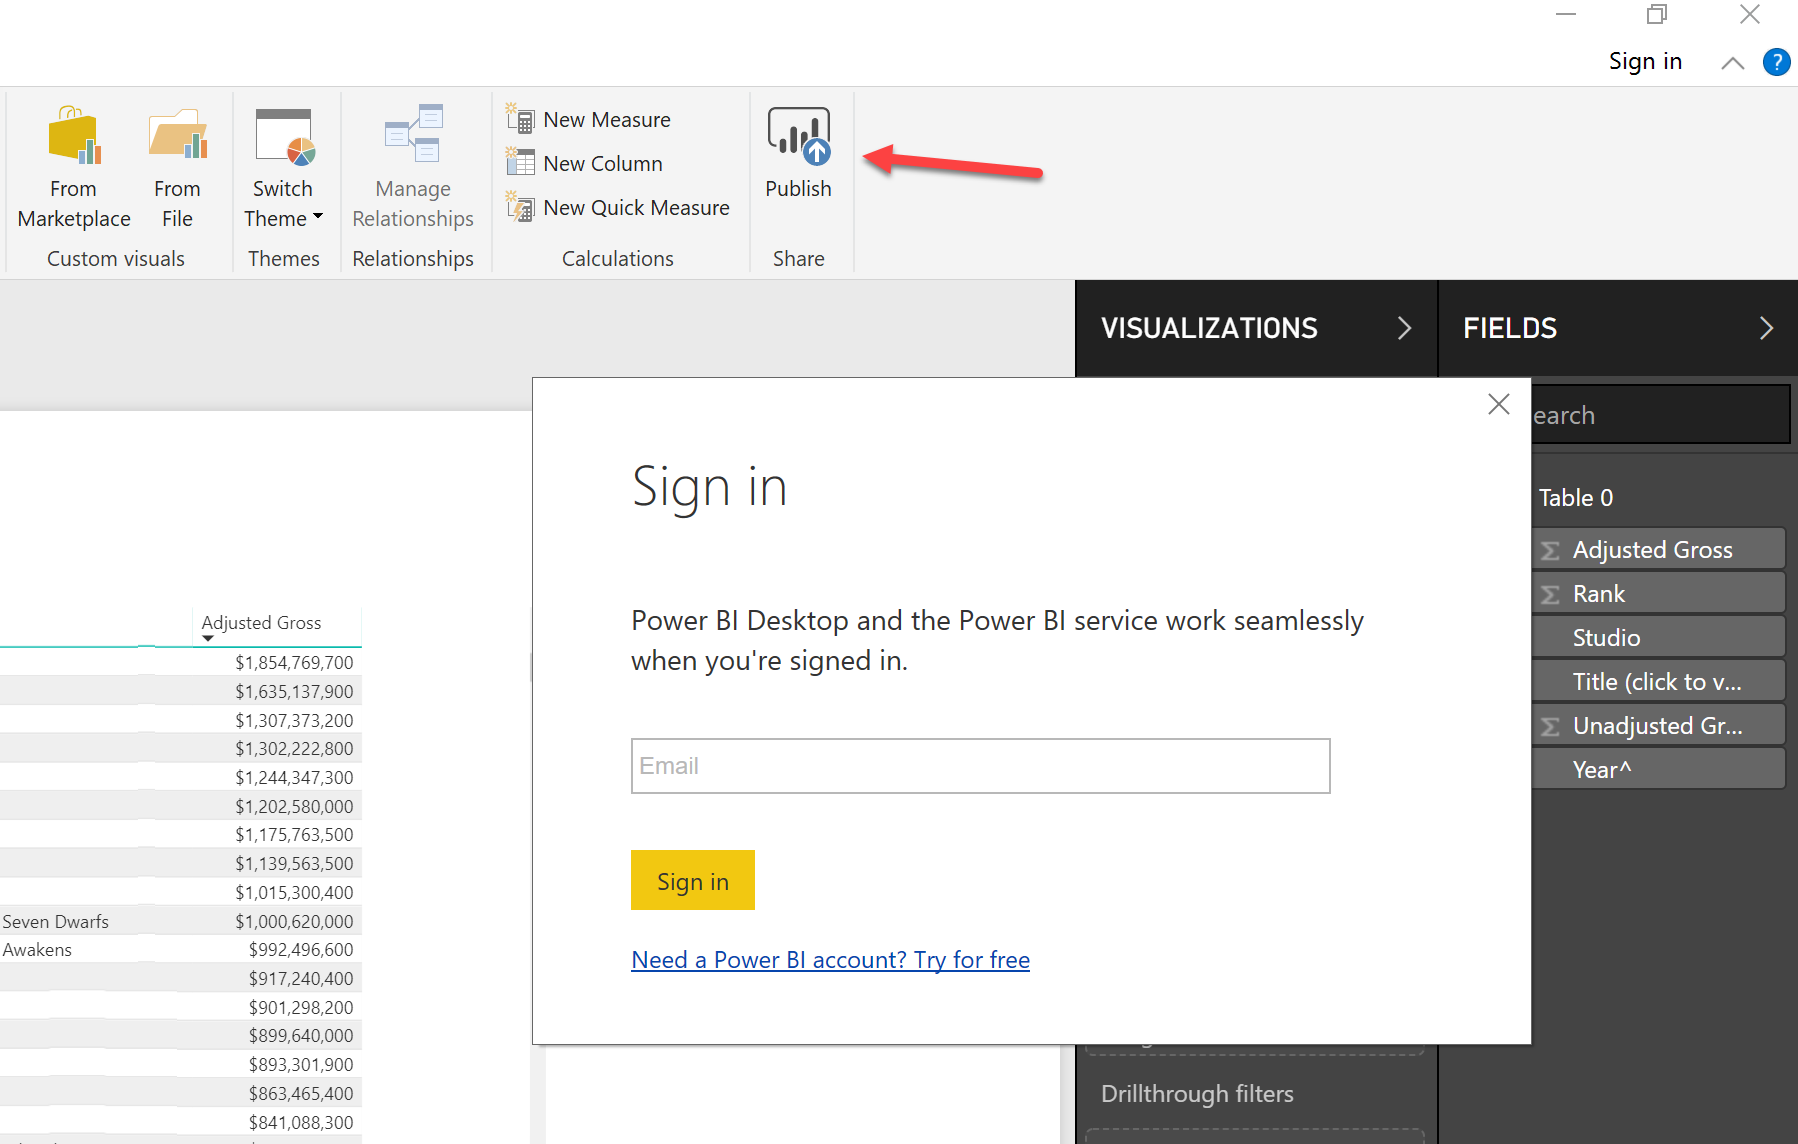
Task: Select the Unadjusted Gr... field
Action: coord(1659,725)
